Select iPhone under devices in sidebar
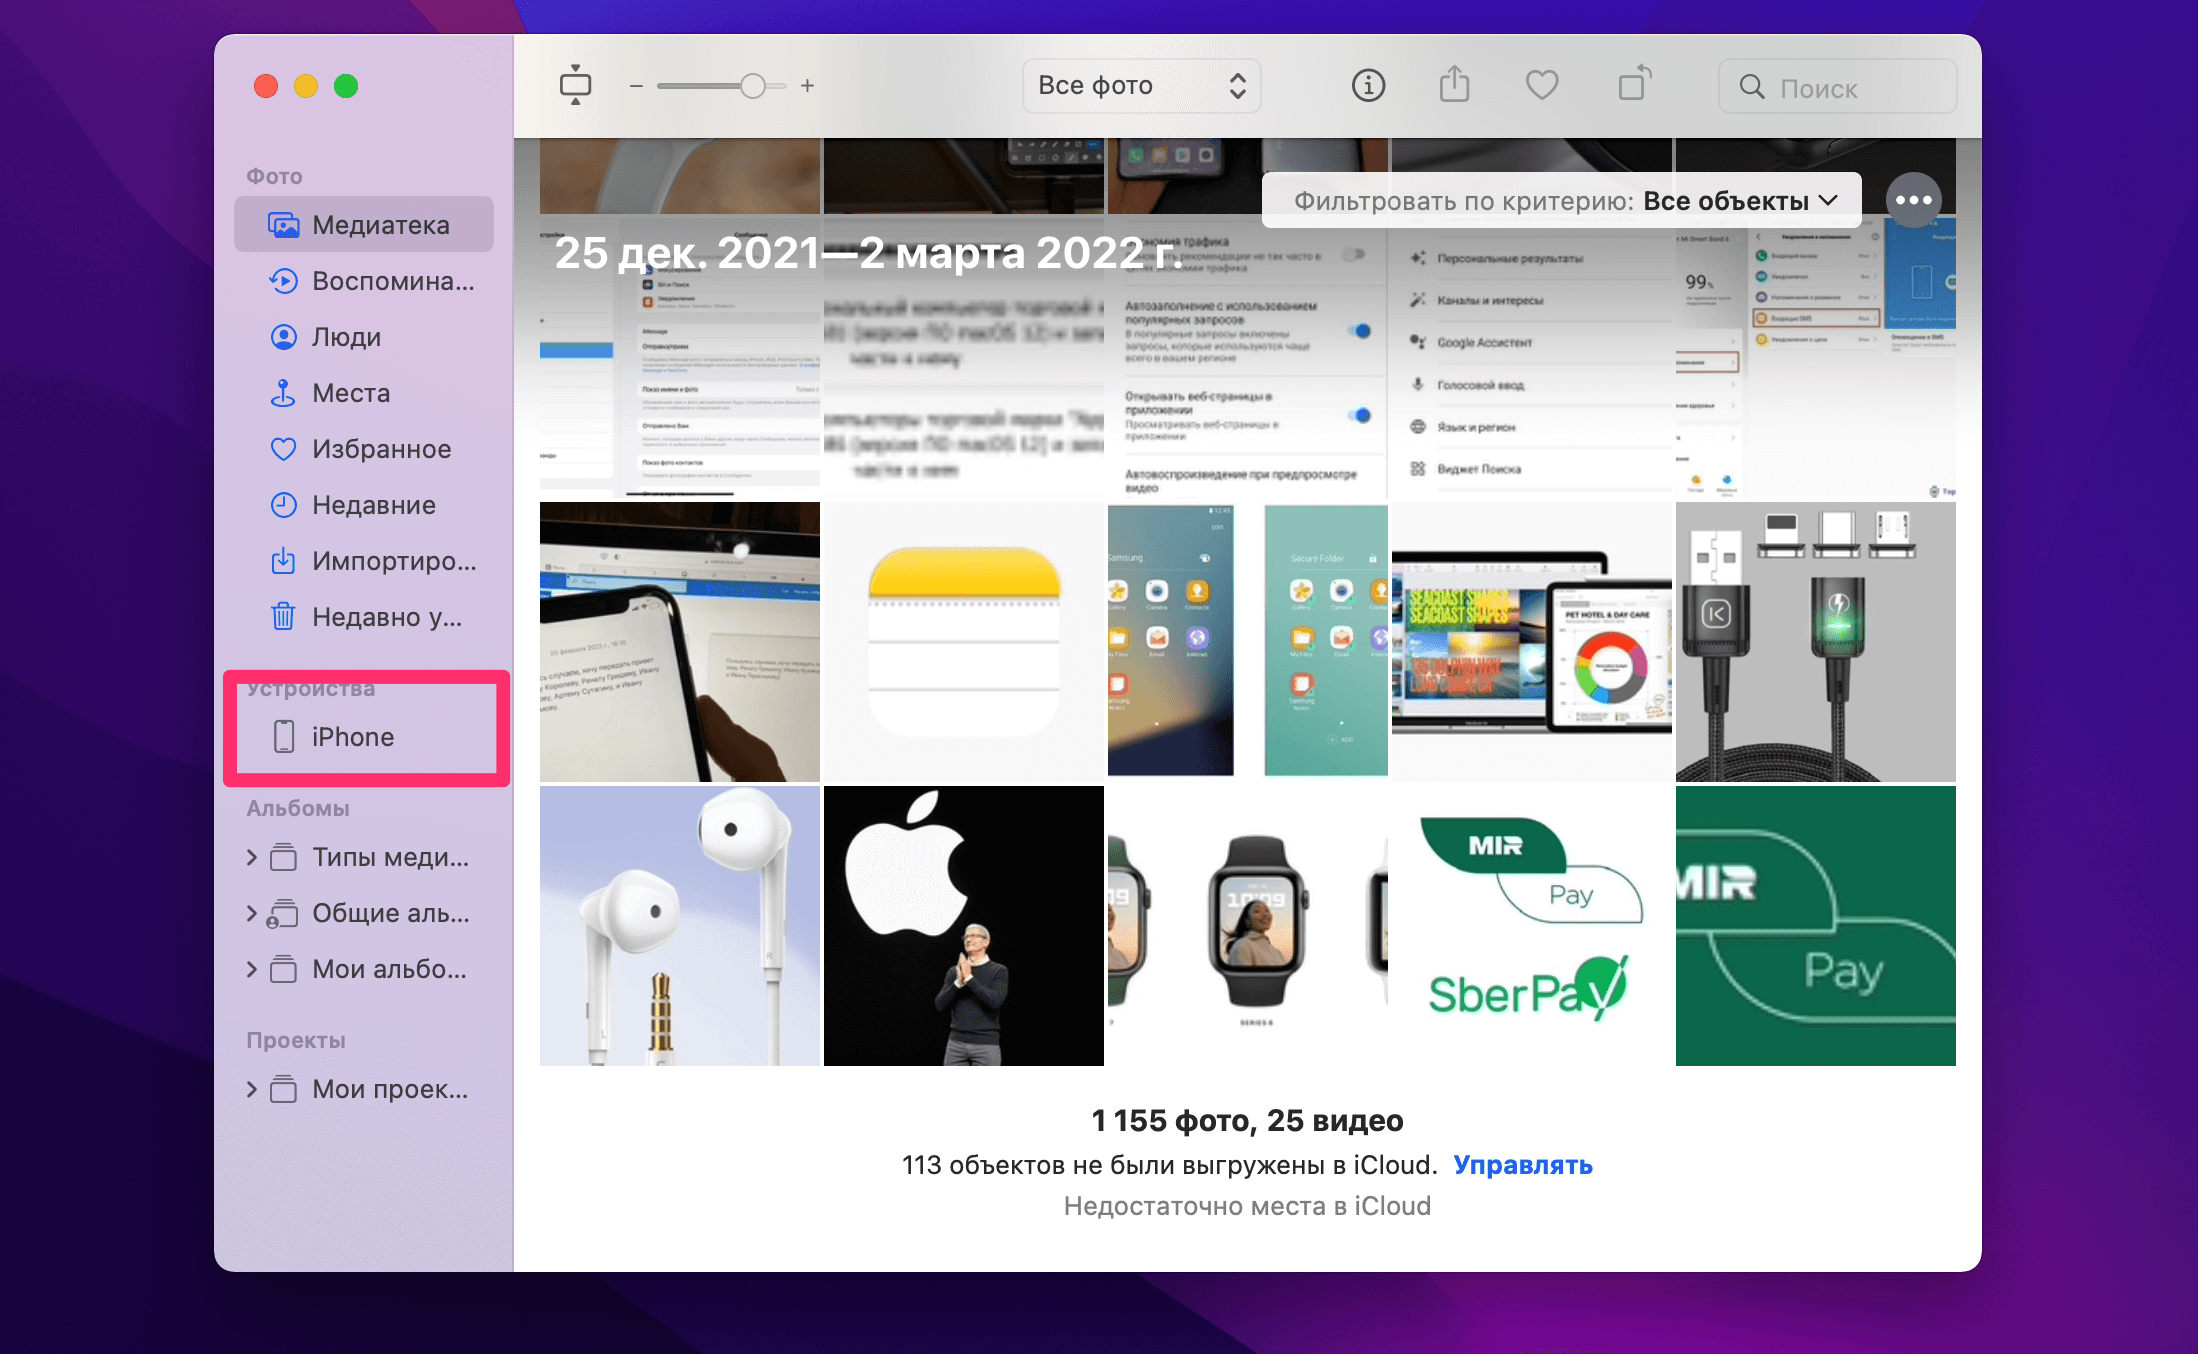Screen dimensions: 2198x1354 click(x=352, y=737)
